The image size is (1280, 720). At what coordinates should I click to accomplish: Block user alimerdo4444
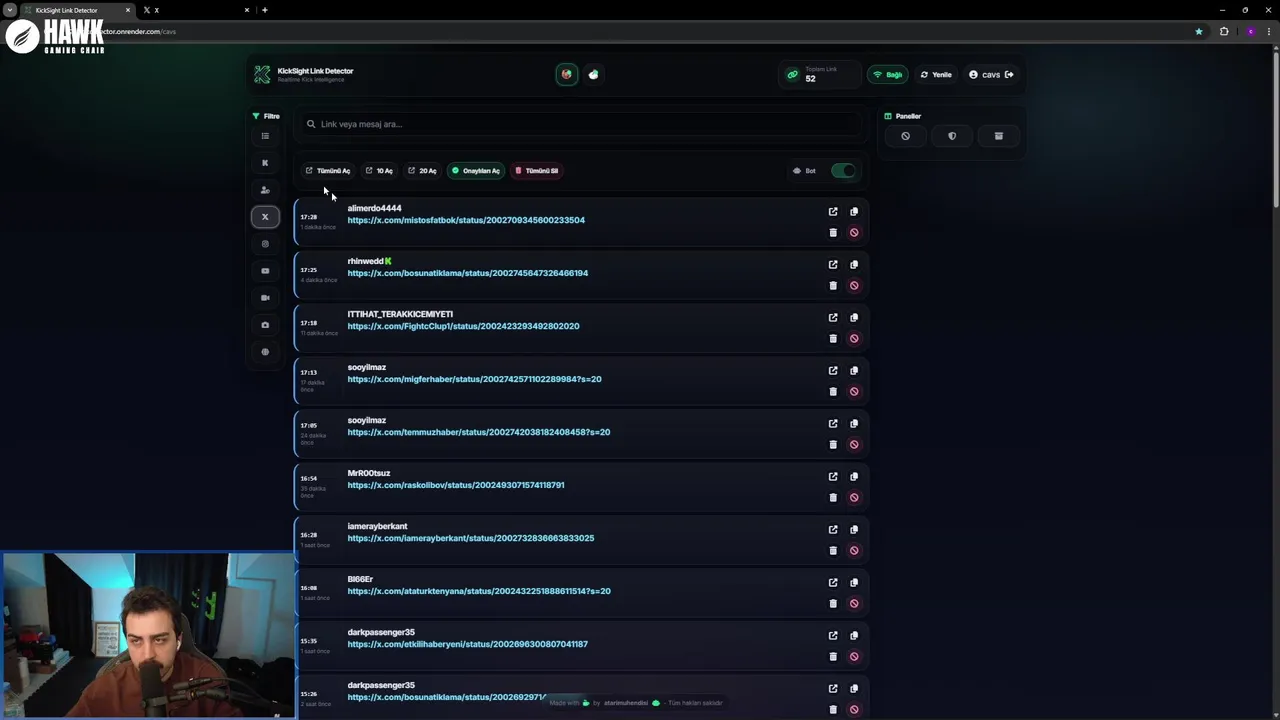pyautogui.click(x=854, y=233)
